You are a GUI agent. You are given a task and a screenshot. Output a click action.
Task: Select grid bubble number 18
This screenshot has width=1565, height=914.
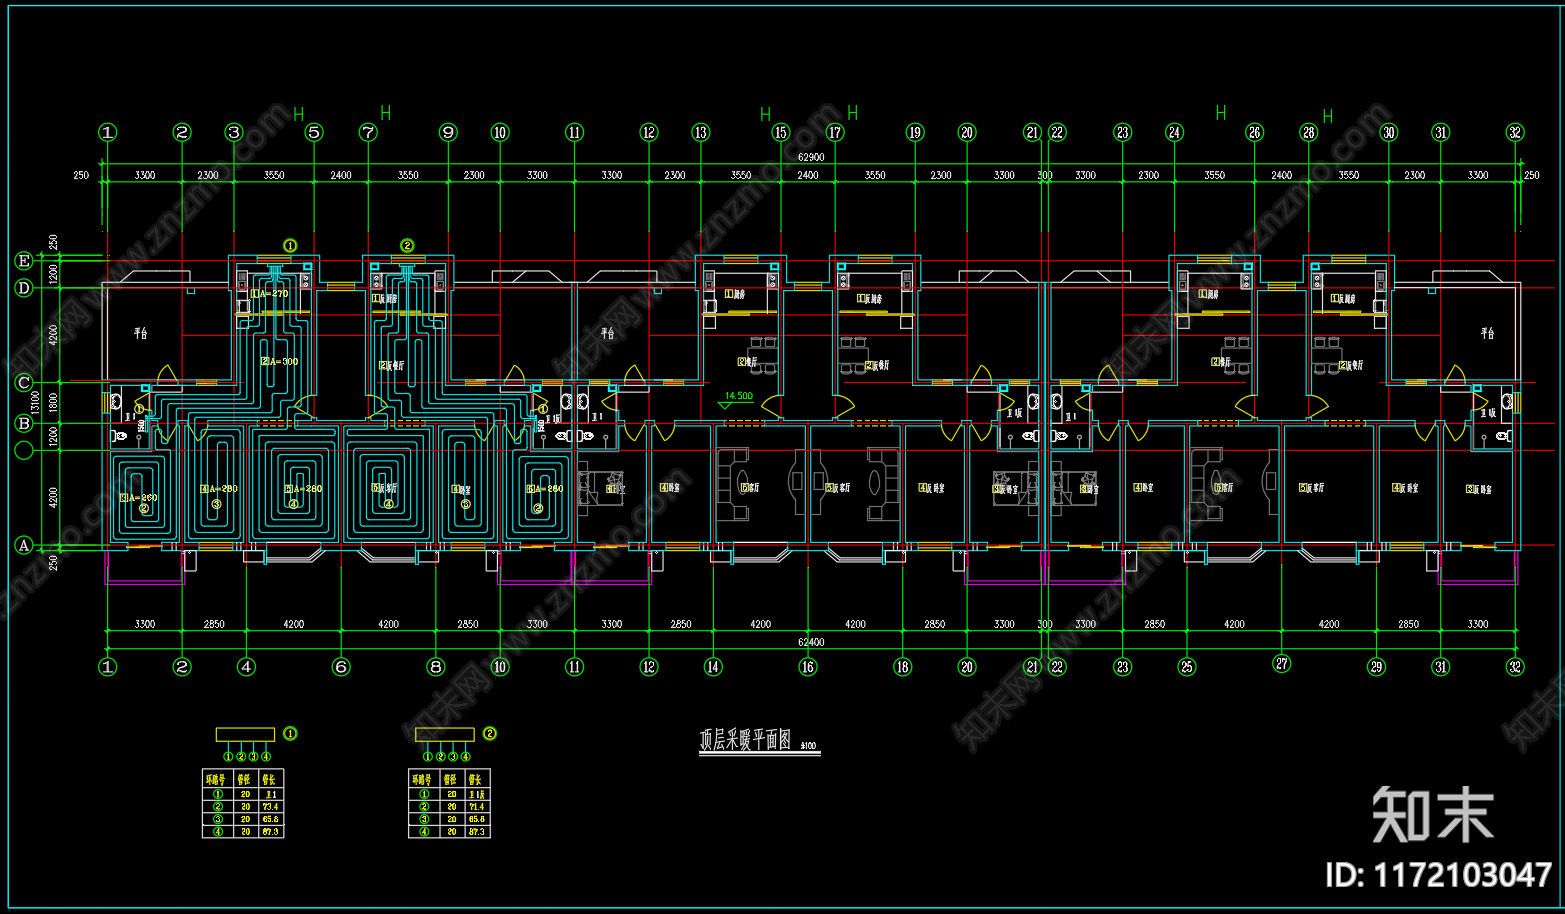902,667
